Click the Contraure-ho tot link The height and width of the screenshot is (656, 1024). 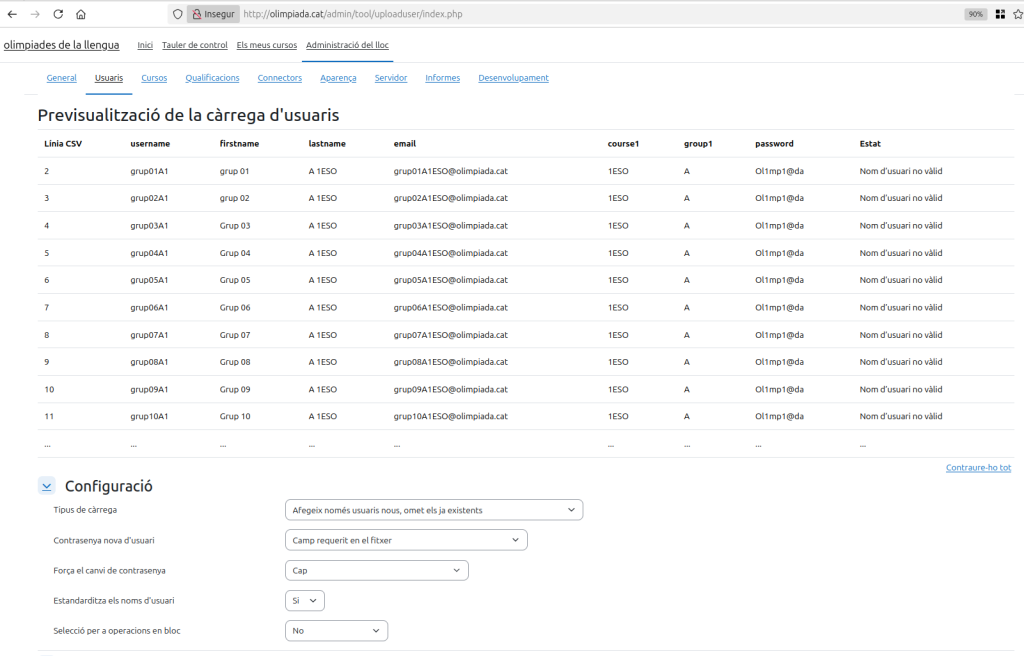[977, 467]
